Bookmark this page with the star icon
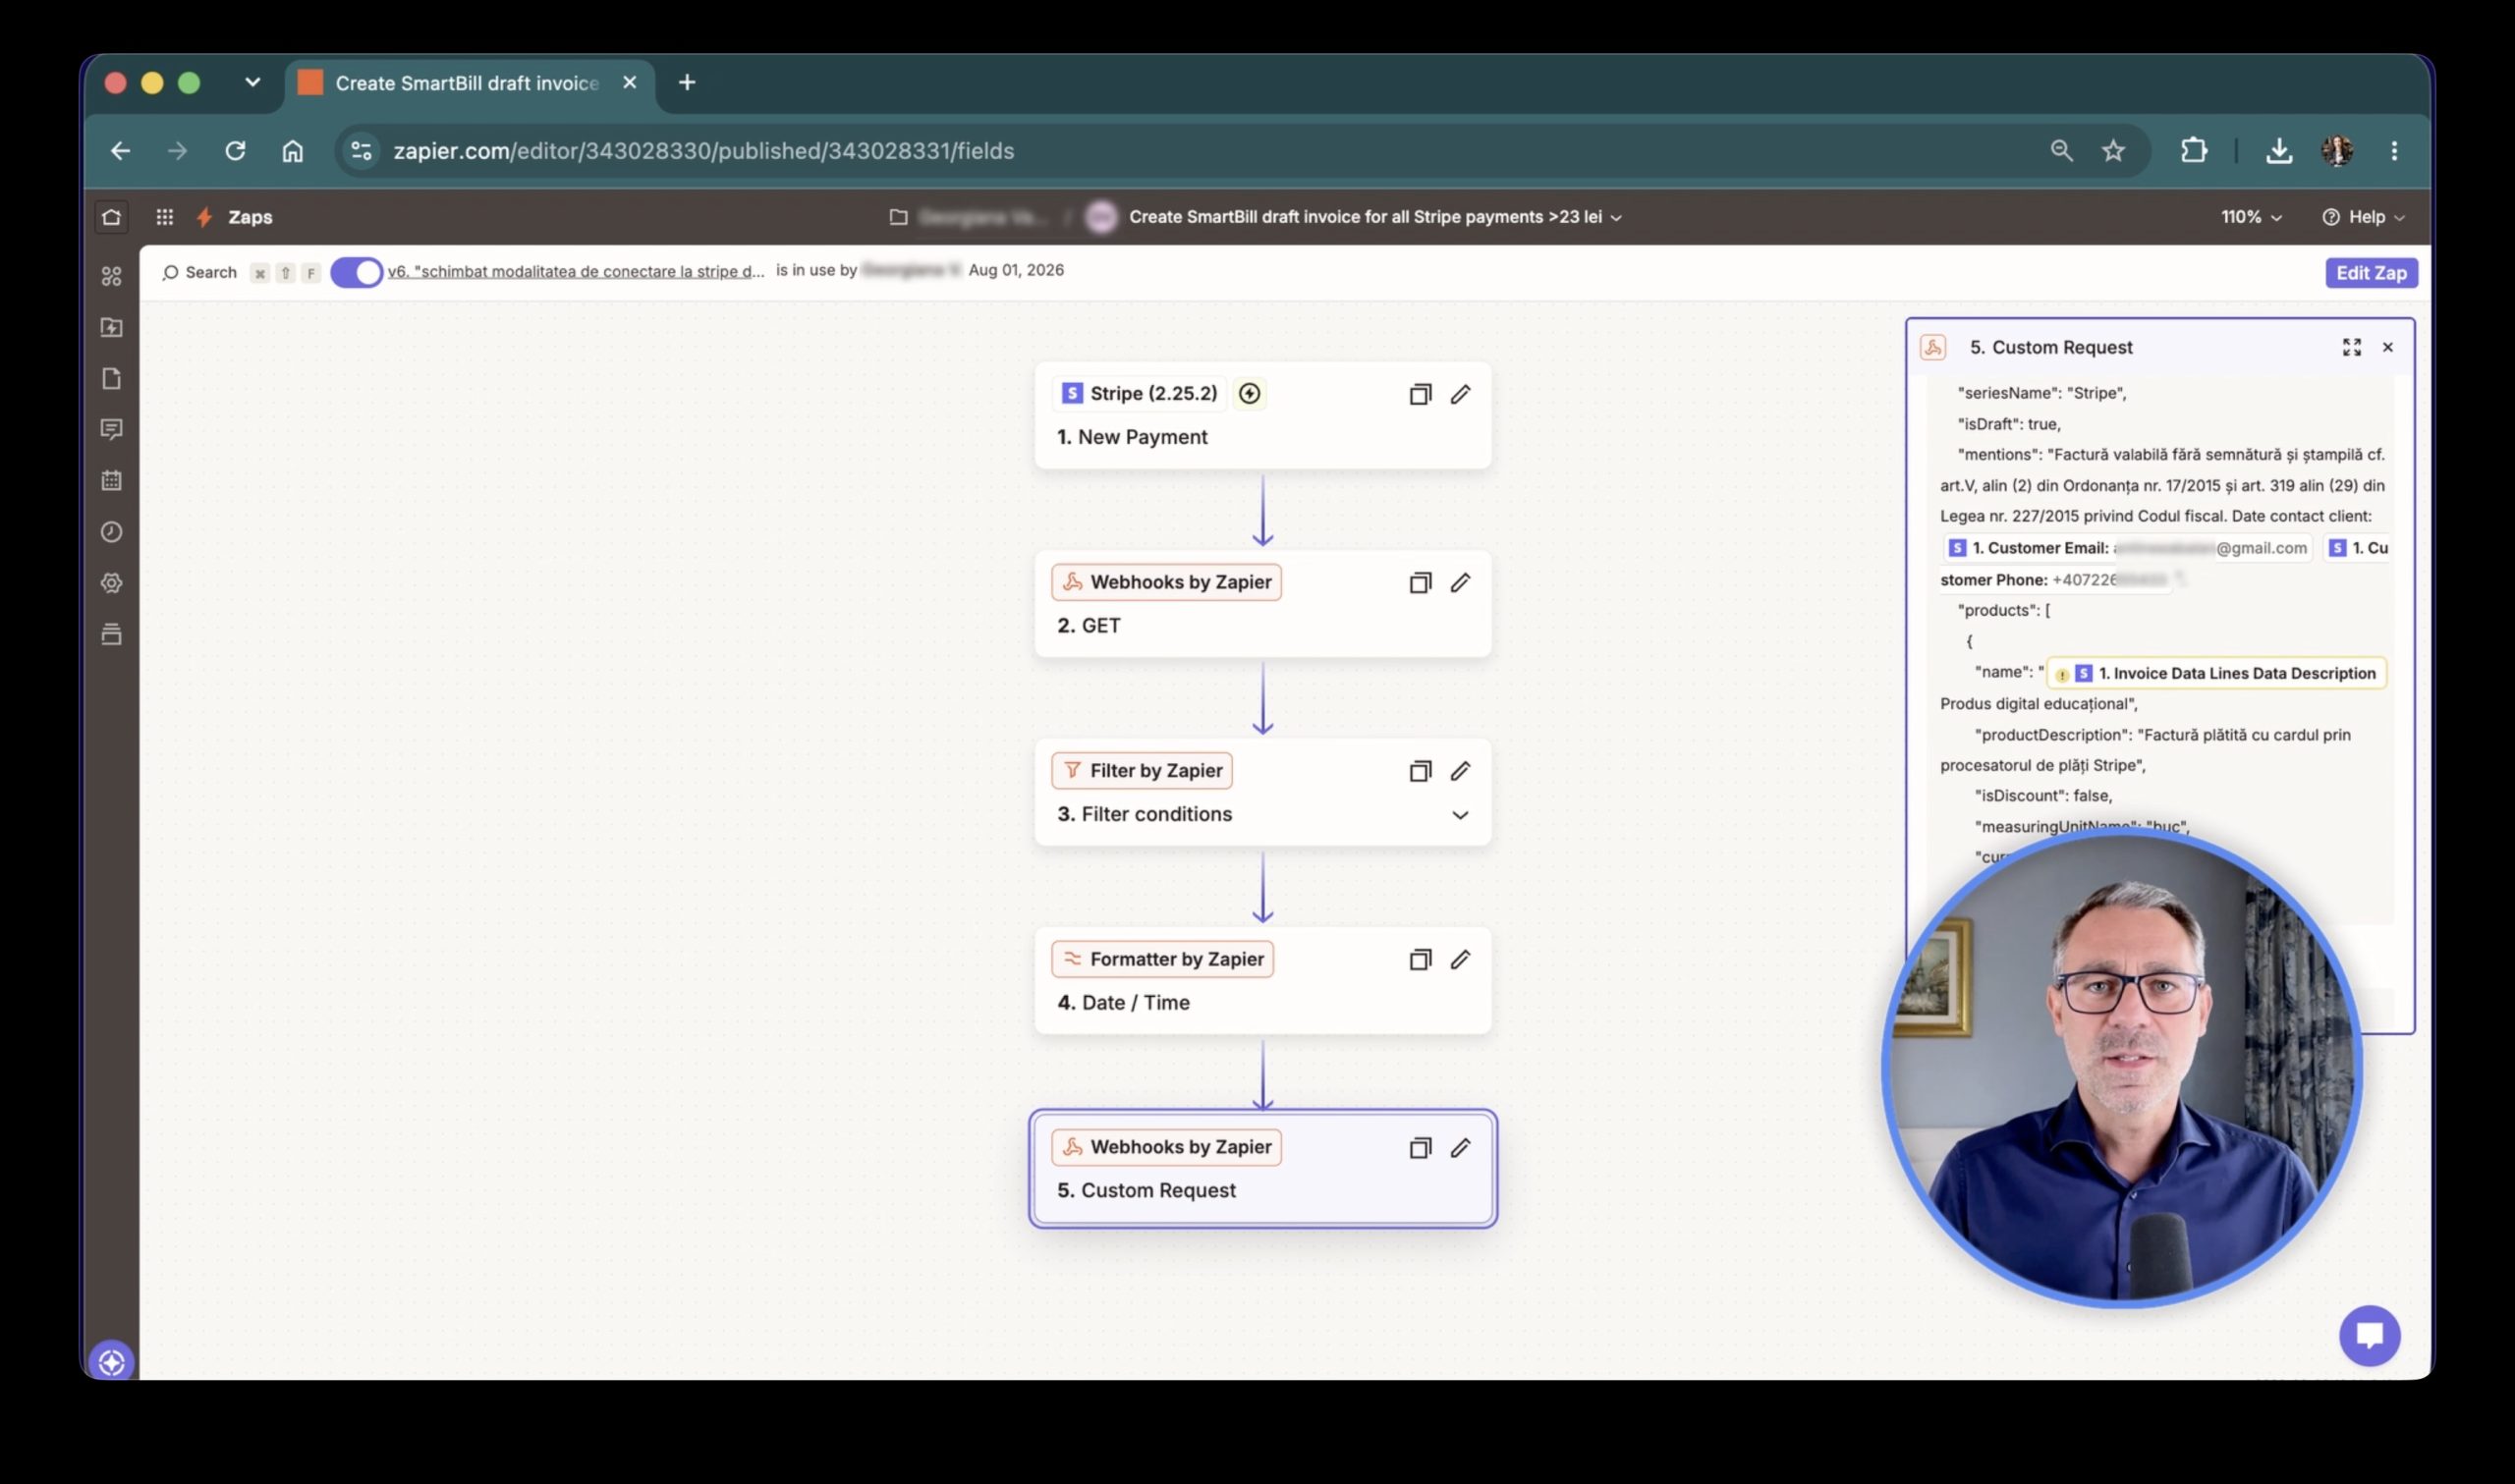The height and width of the screenshot is (1484, 2515). point(2113,151)
